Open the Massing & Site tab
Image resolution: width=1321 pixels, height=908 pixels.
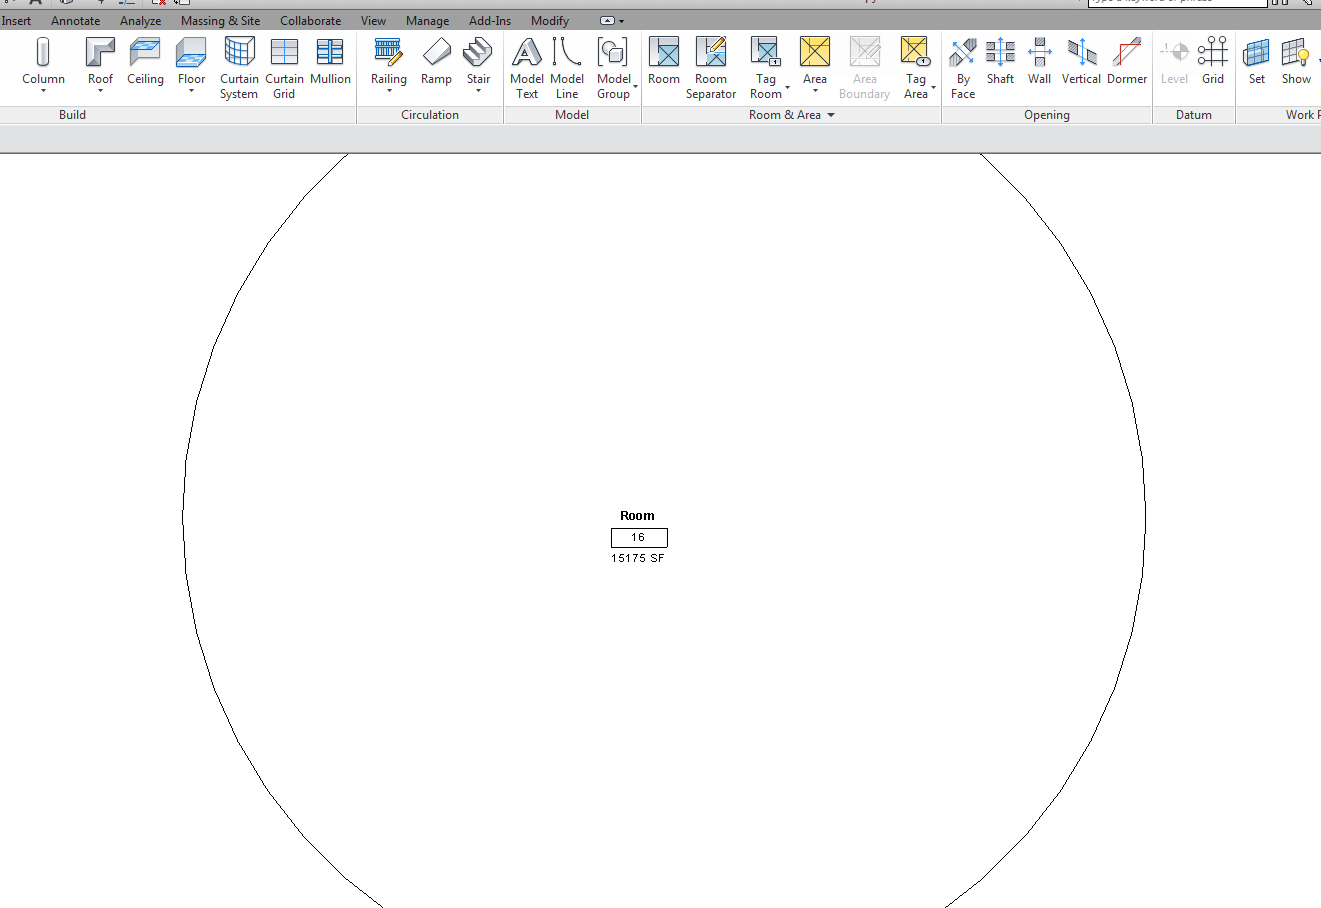(220, 21)
